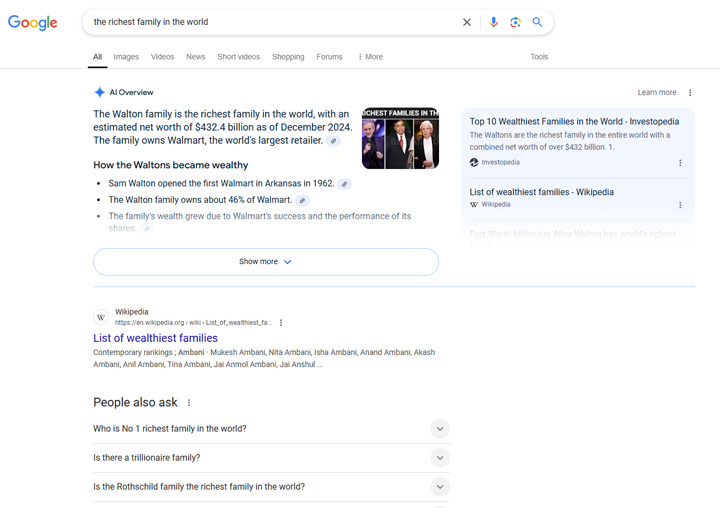Open Google Lens image search

point(515,22)
